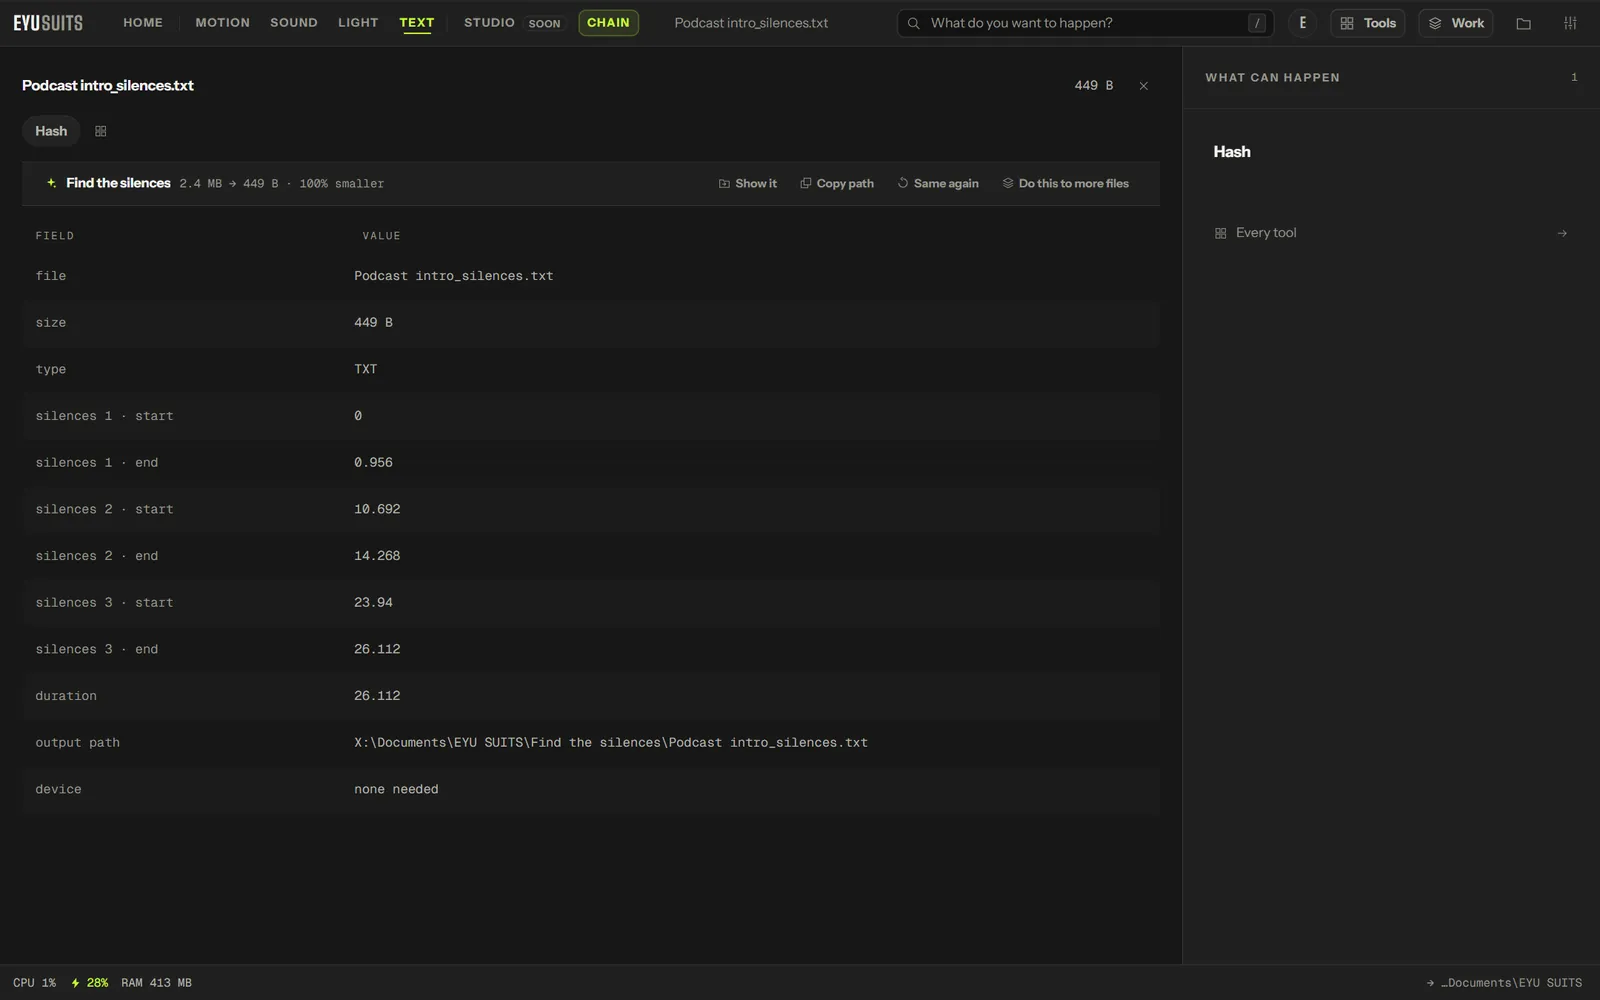The image size is (1600, 1000).
Task: Click CPU 1% status indicator
Action: click(35, 983)
